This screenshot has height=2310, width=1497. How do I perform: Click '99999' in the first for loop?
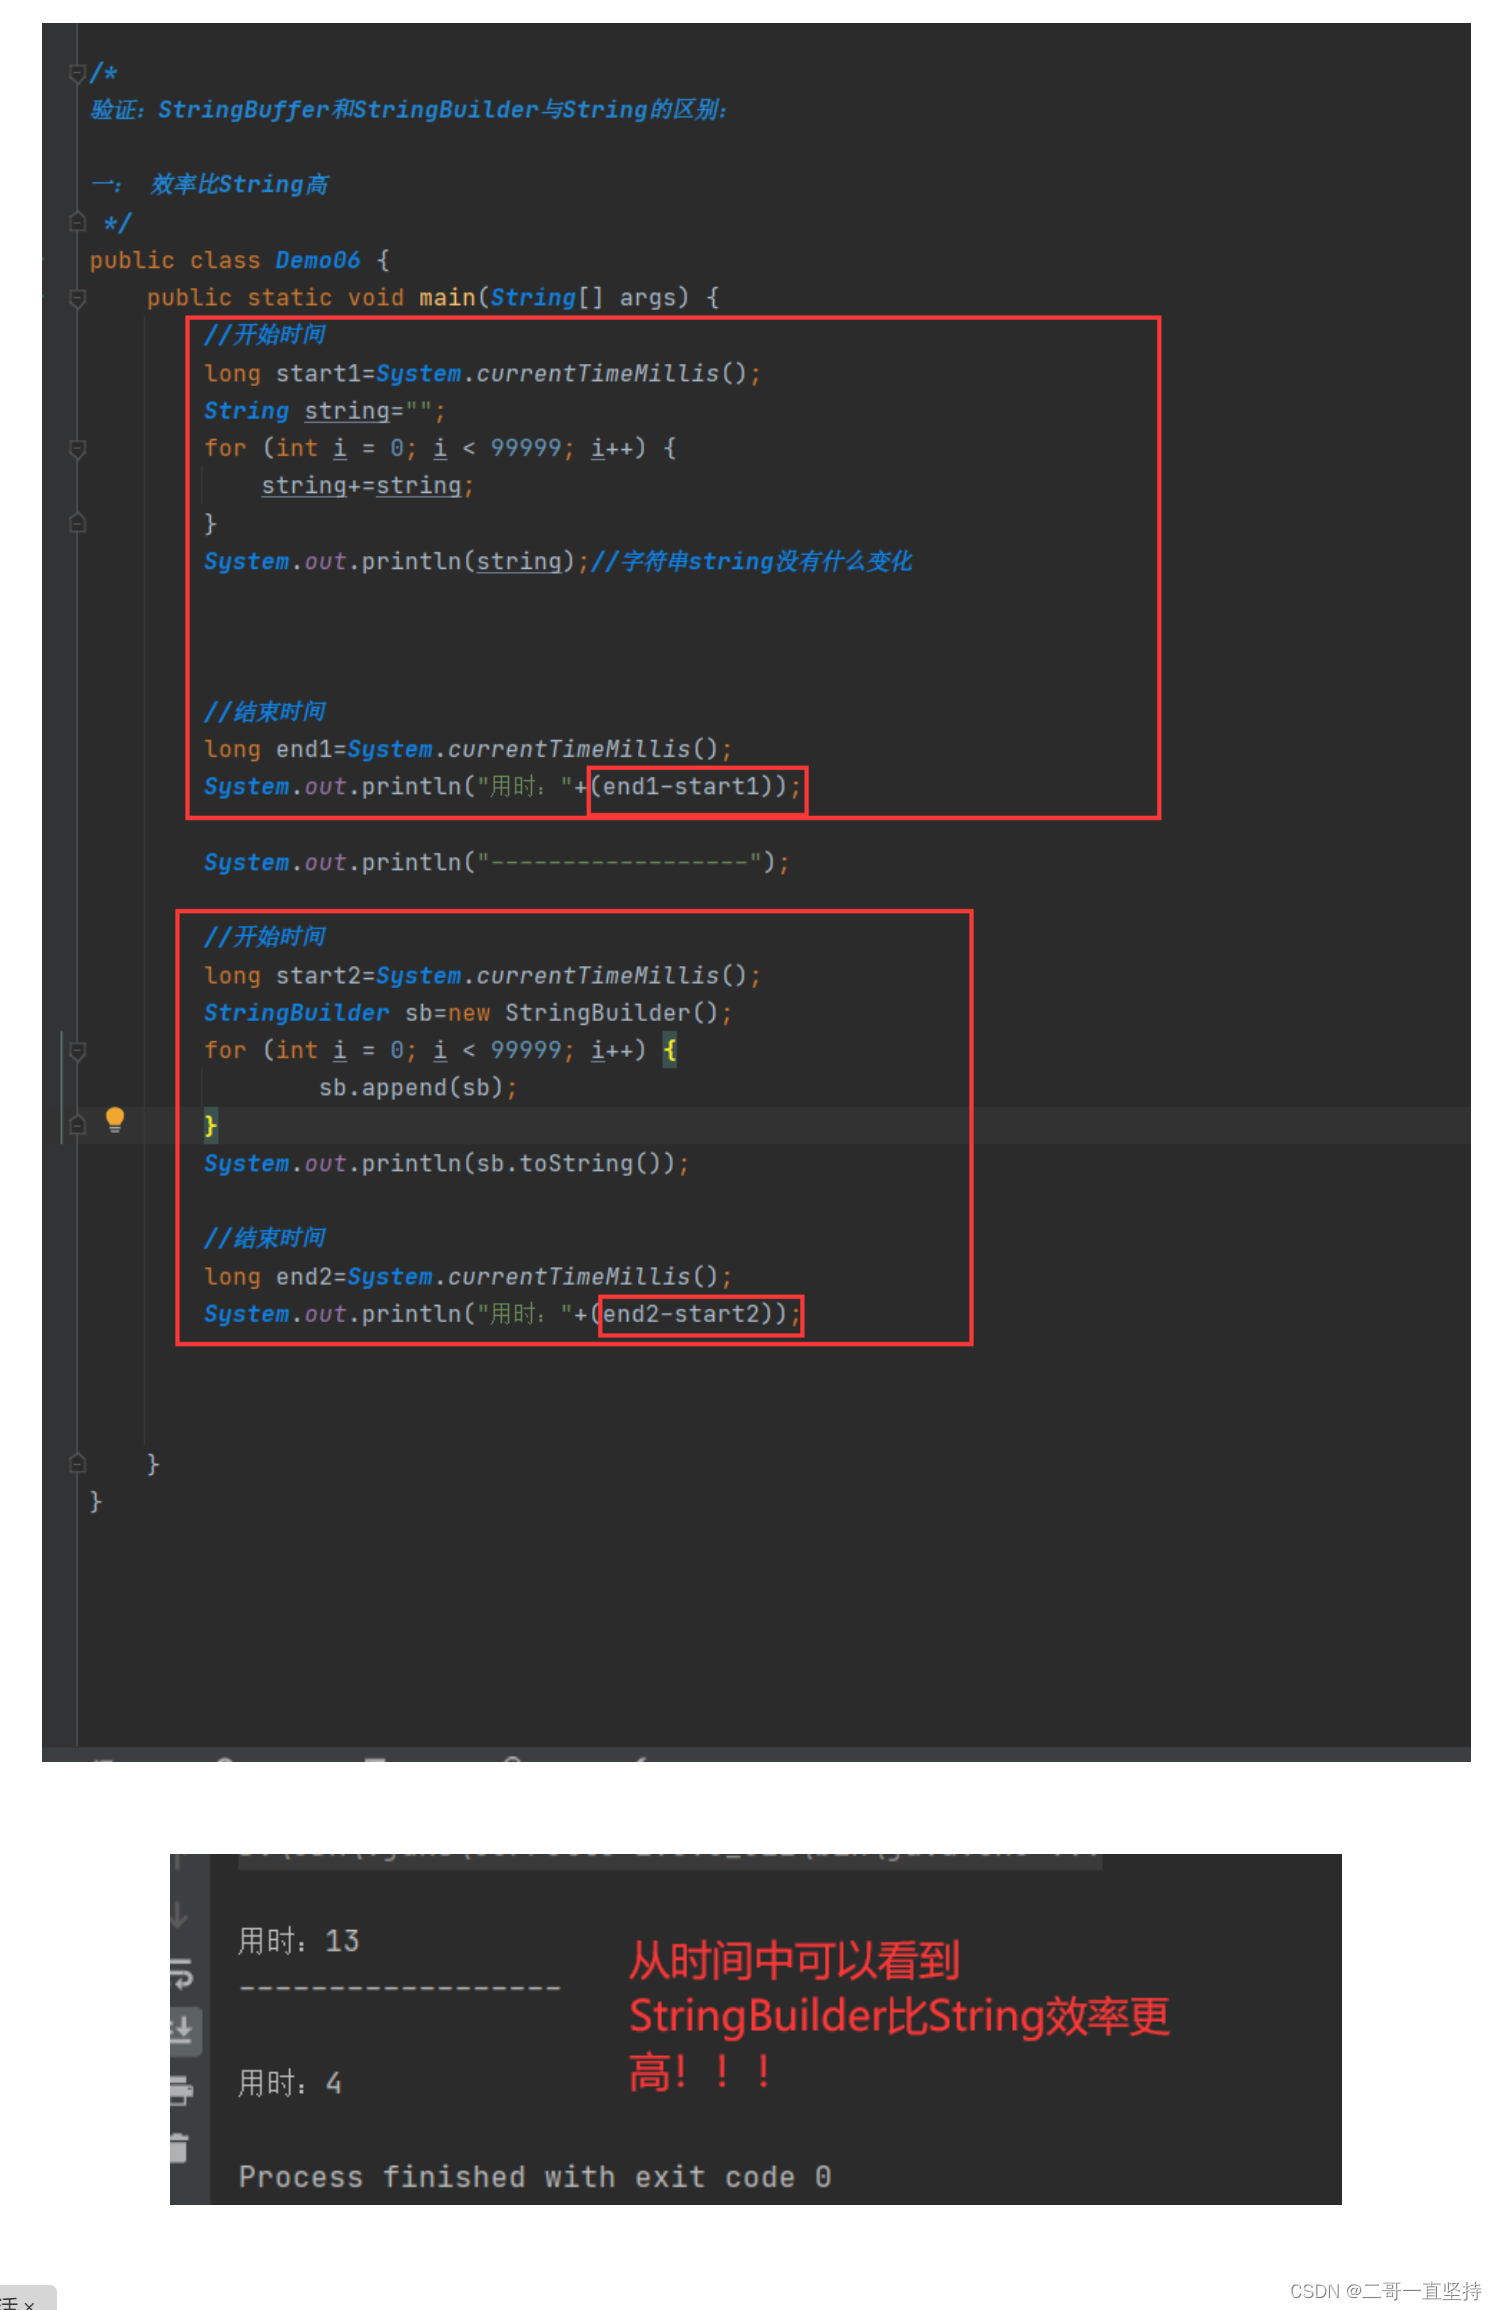pos(526,448)
